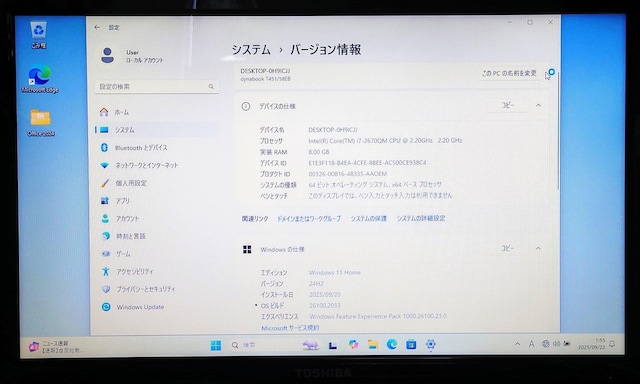
Task: Click the ゲーム controller icon
Action: (x=106, y=254)
